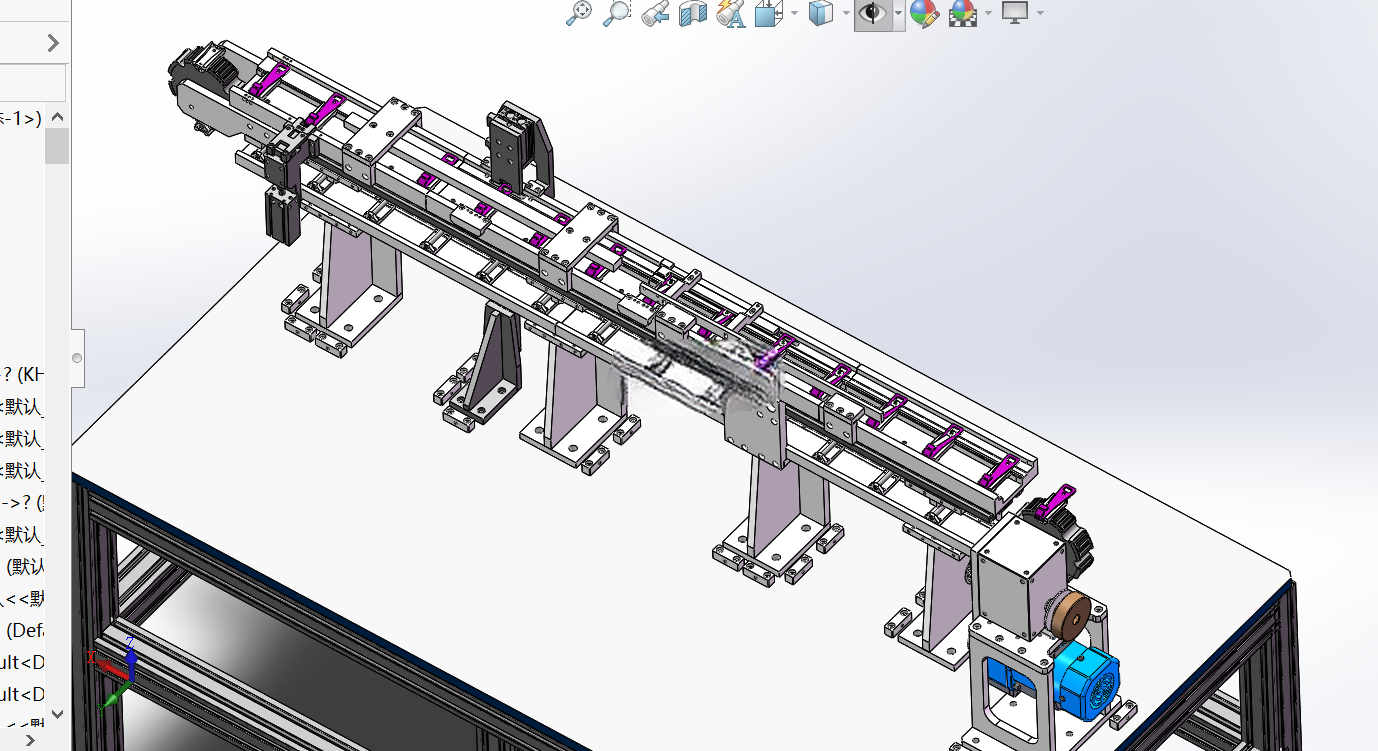Open the View Orientation dropdown arrow

click(794, 13)
